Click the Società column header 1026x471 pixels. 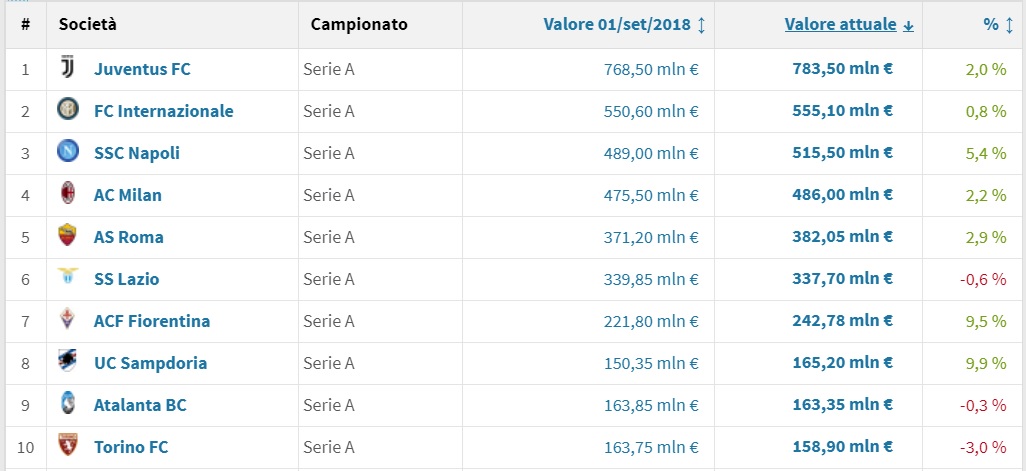(x=88, y=24)
